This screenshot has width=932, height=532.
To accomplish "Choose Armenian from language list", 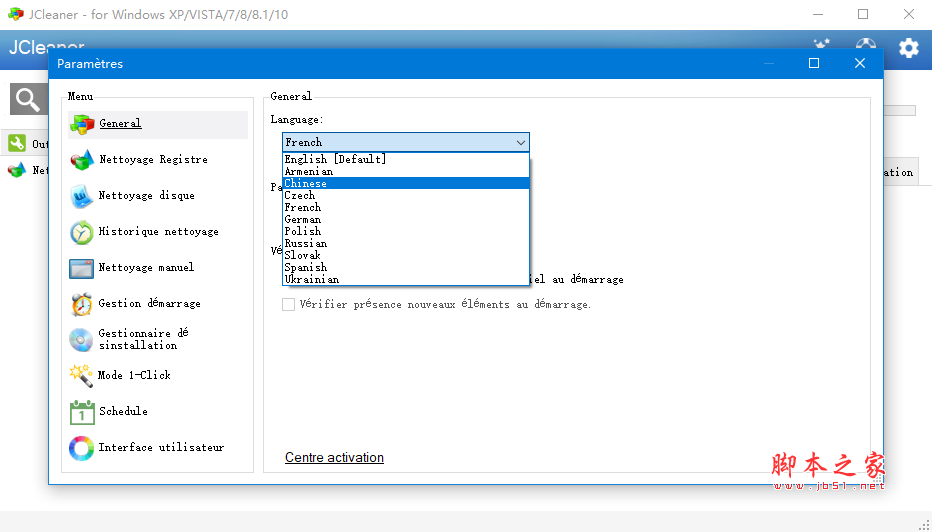I will pyautogui.click(x=406, y=171).
